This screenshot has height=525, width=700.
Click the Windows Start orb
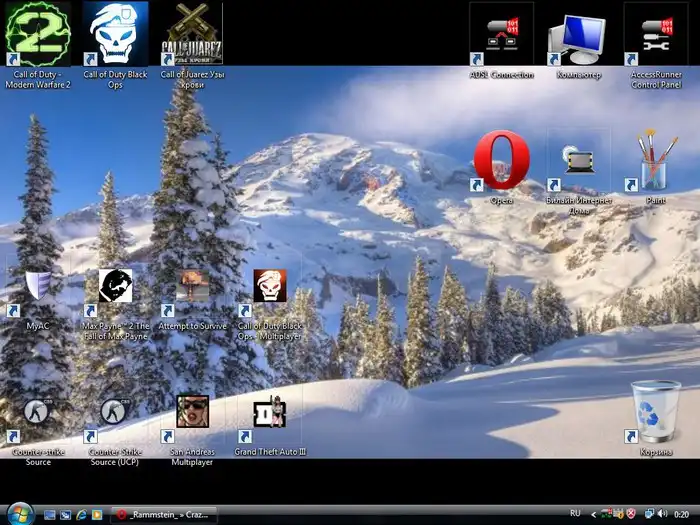[x=18, y=514]
